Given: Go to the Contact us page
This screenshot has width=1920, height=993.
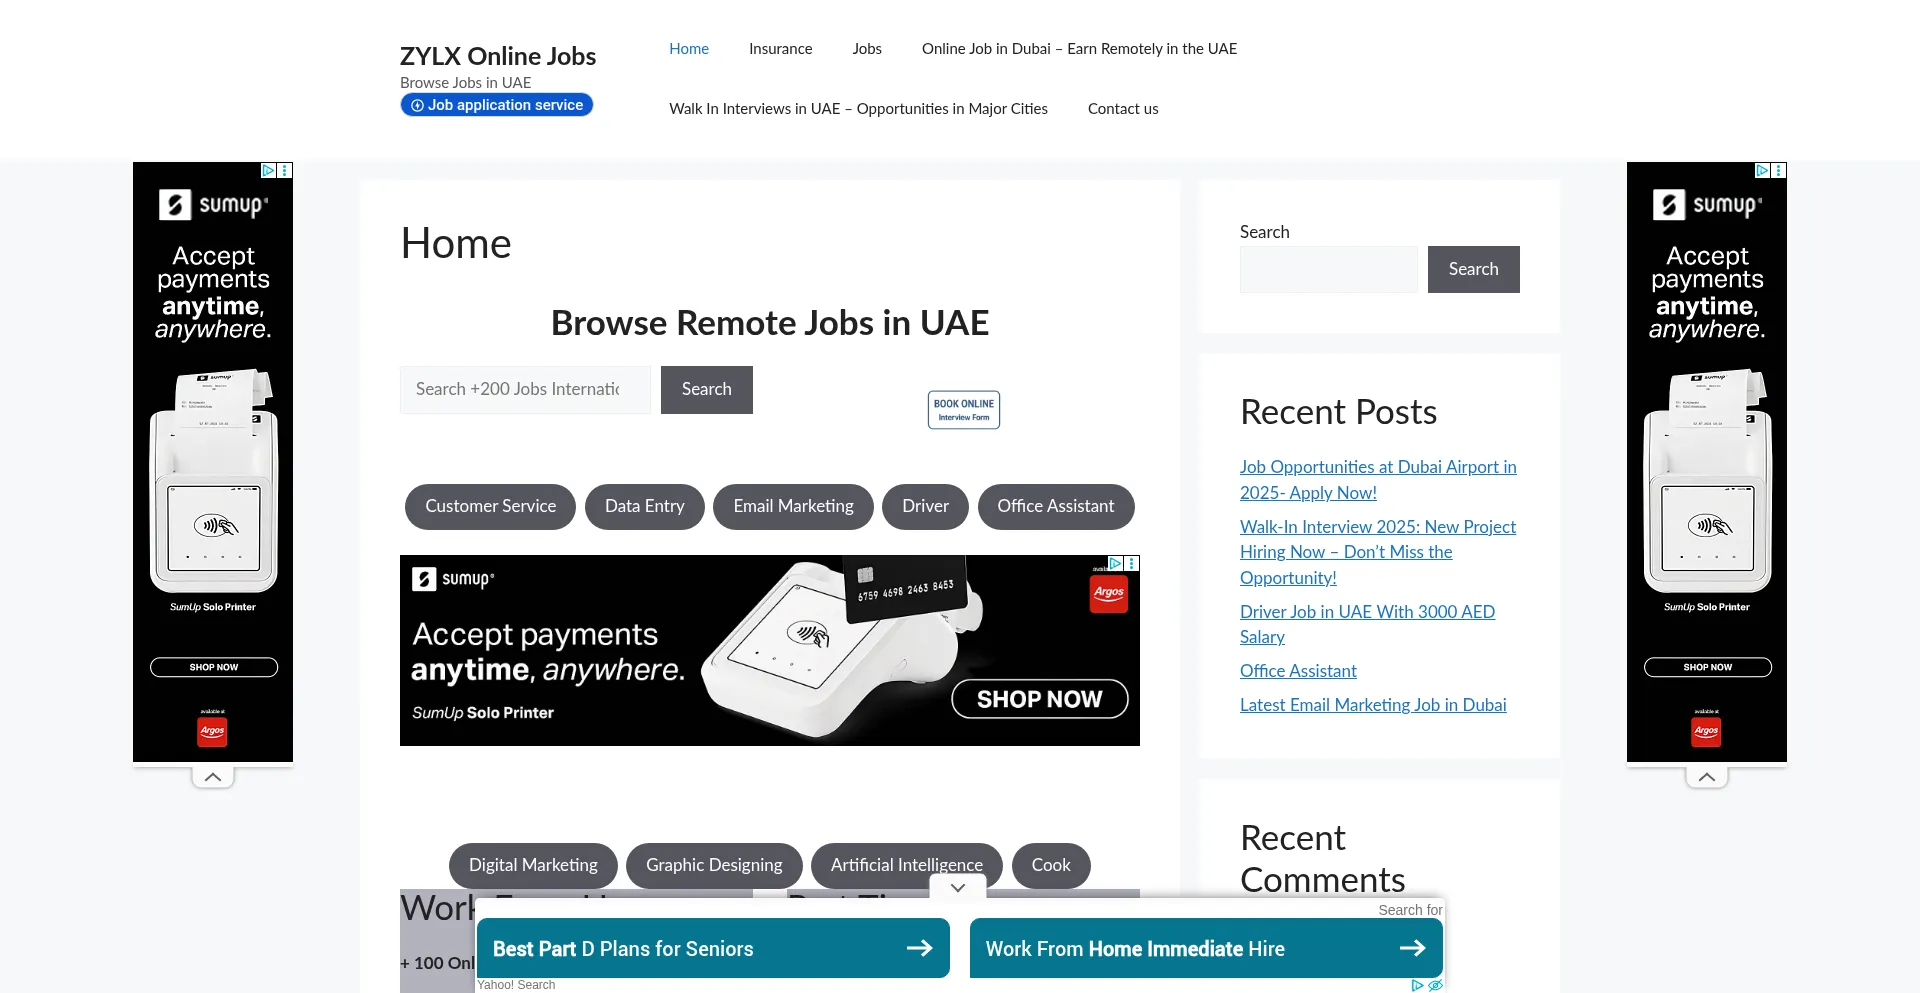Looking at the screenshot, I should tap(1122, 109).
